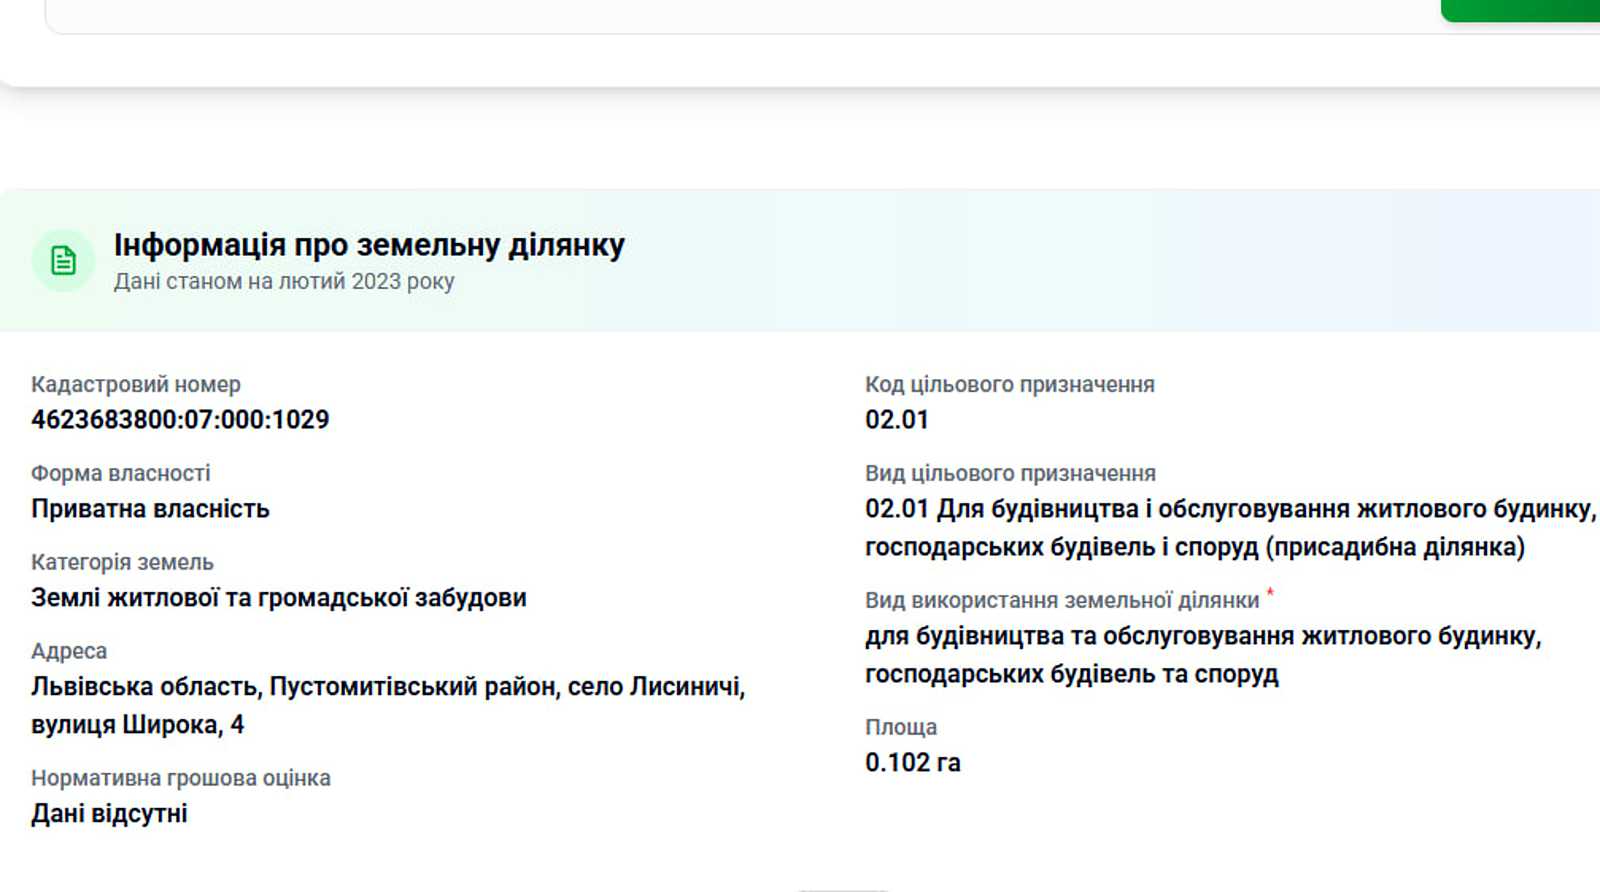Click the empty input field at the top
The image size is (1600, 892).
click(740, 15)
